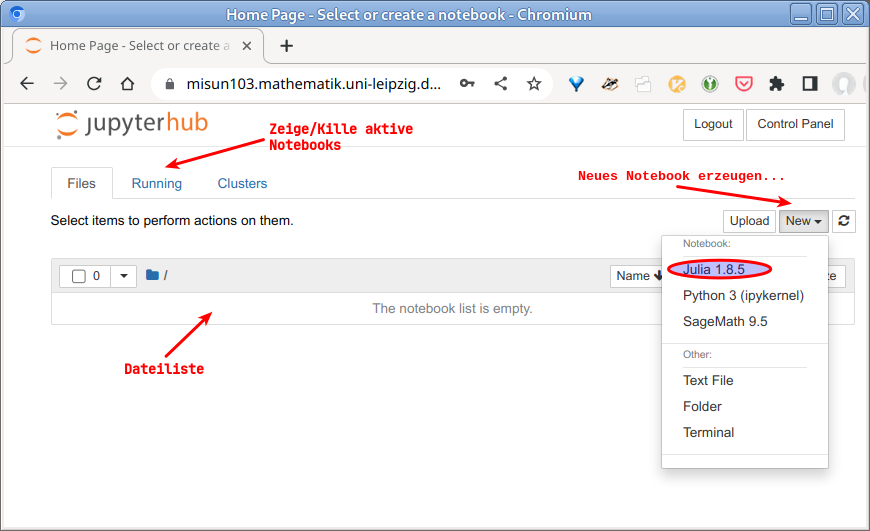Click the green circular extension icon
The image size is (870, 531).
tap(710, 84)
